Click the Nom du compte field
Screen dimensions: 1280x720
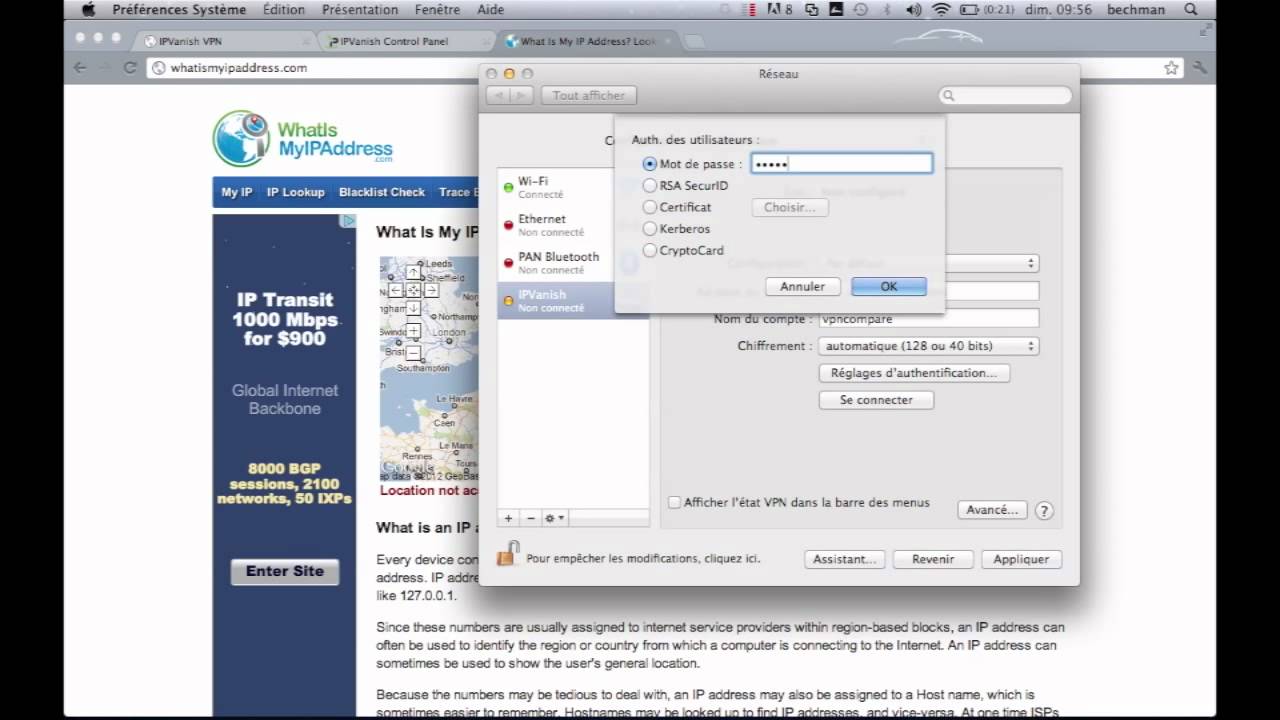(x=929, y=319)
